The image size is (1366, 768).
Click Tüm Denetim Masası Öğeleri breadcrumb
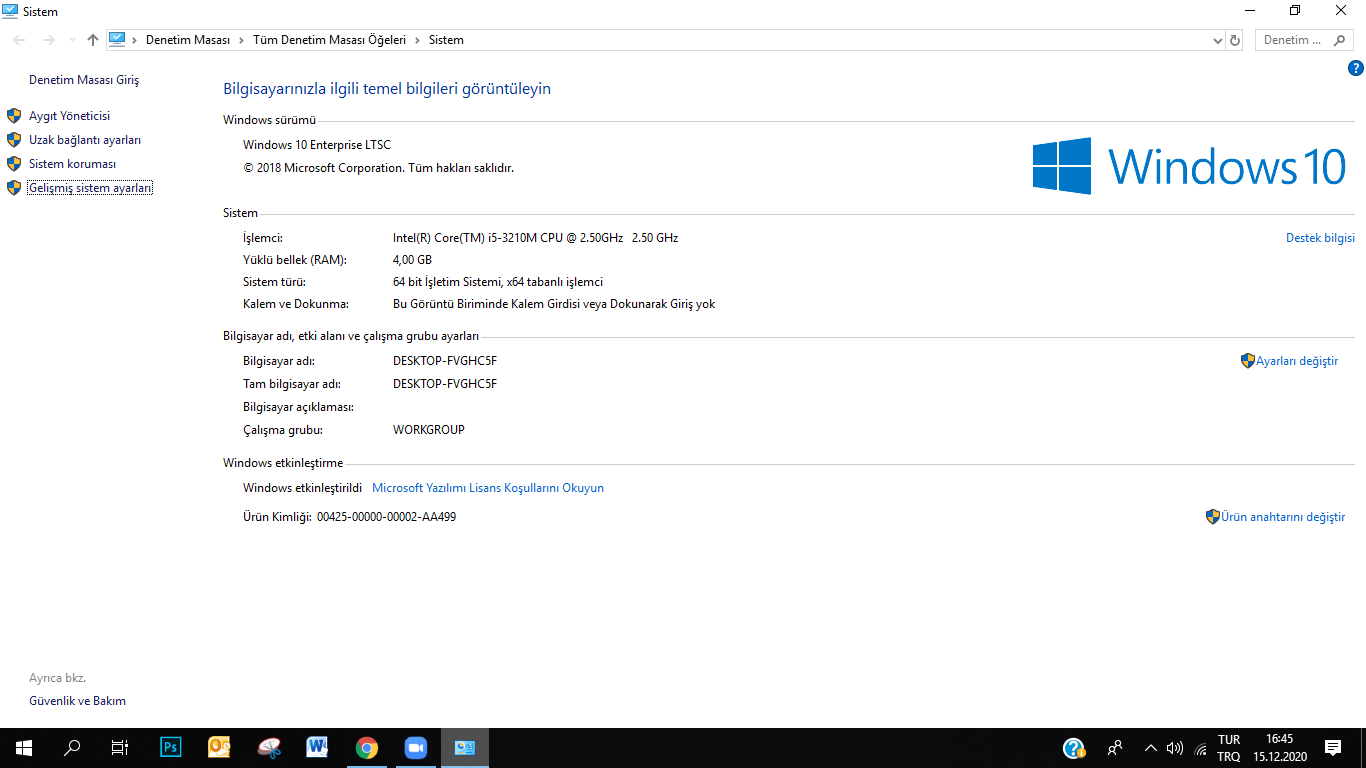click(329, 40)
